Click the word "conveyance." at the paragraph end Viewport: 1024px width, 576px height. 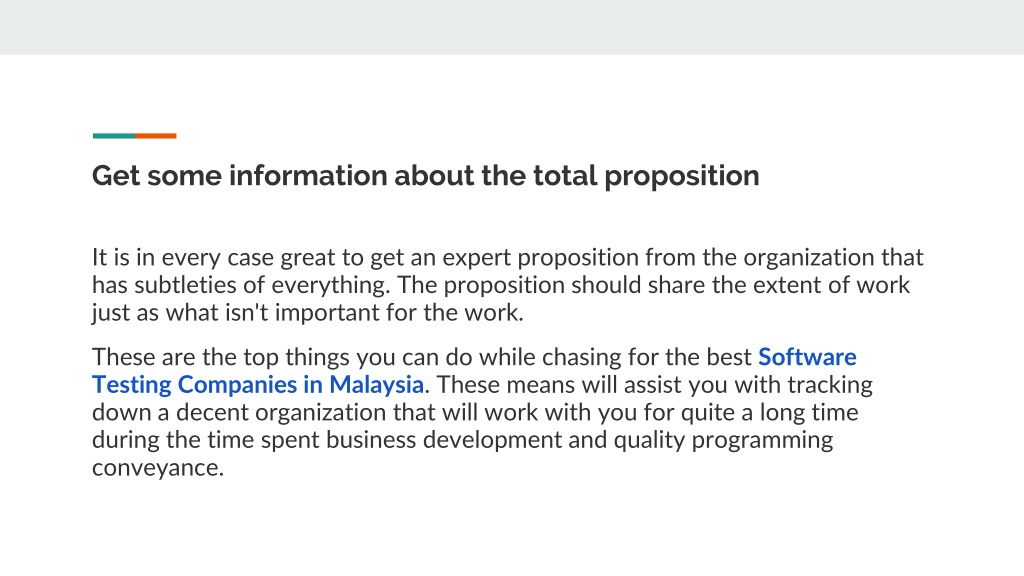(158, 468)
